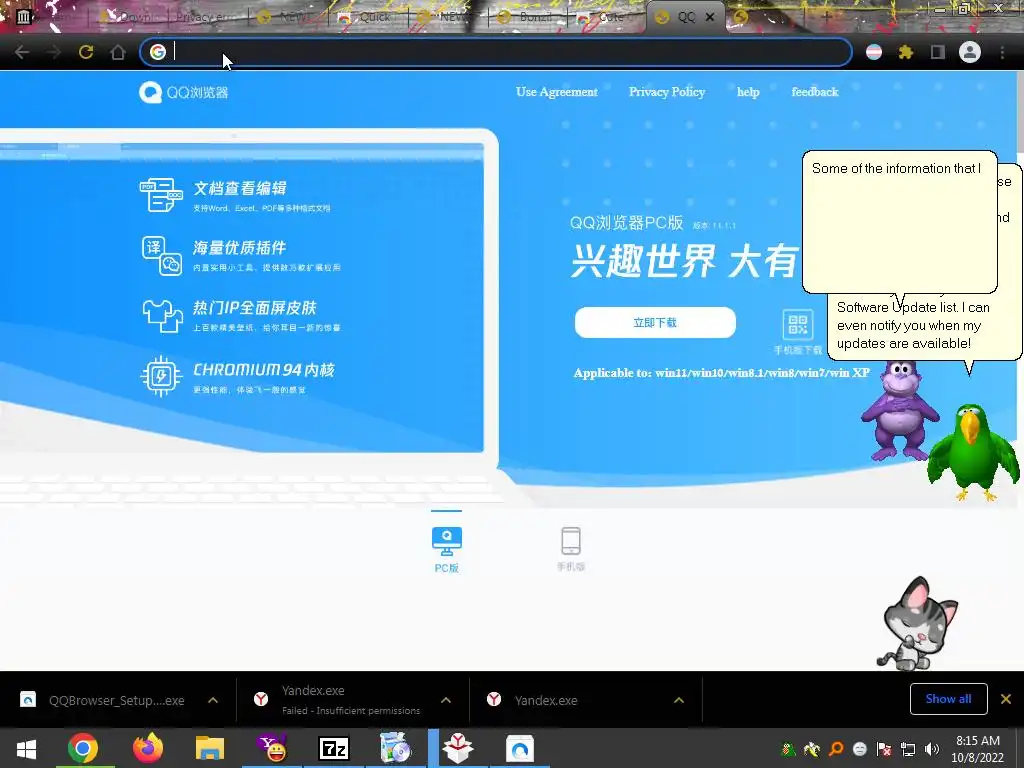Click 'Failed - Insufficient permissions' text
This screenshot has height=768, width=1024.
click(x=351, y=711)
